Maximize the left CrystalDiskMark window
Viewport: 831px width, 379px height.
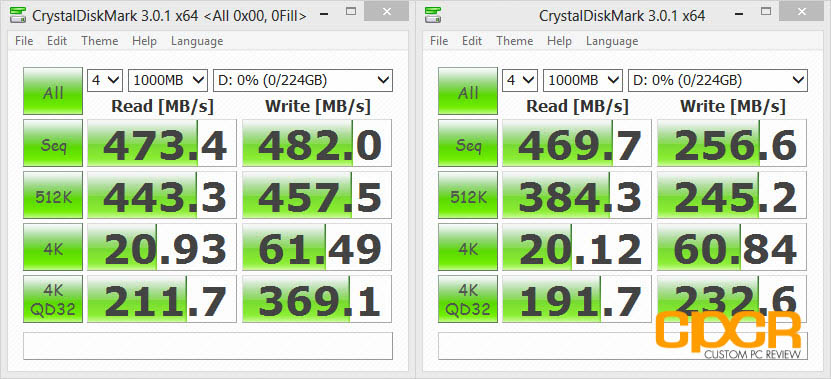pyautogui.click(x=350, y=11)
